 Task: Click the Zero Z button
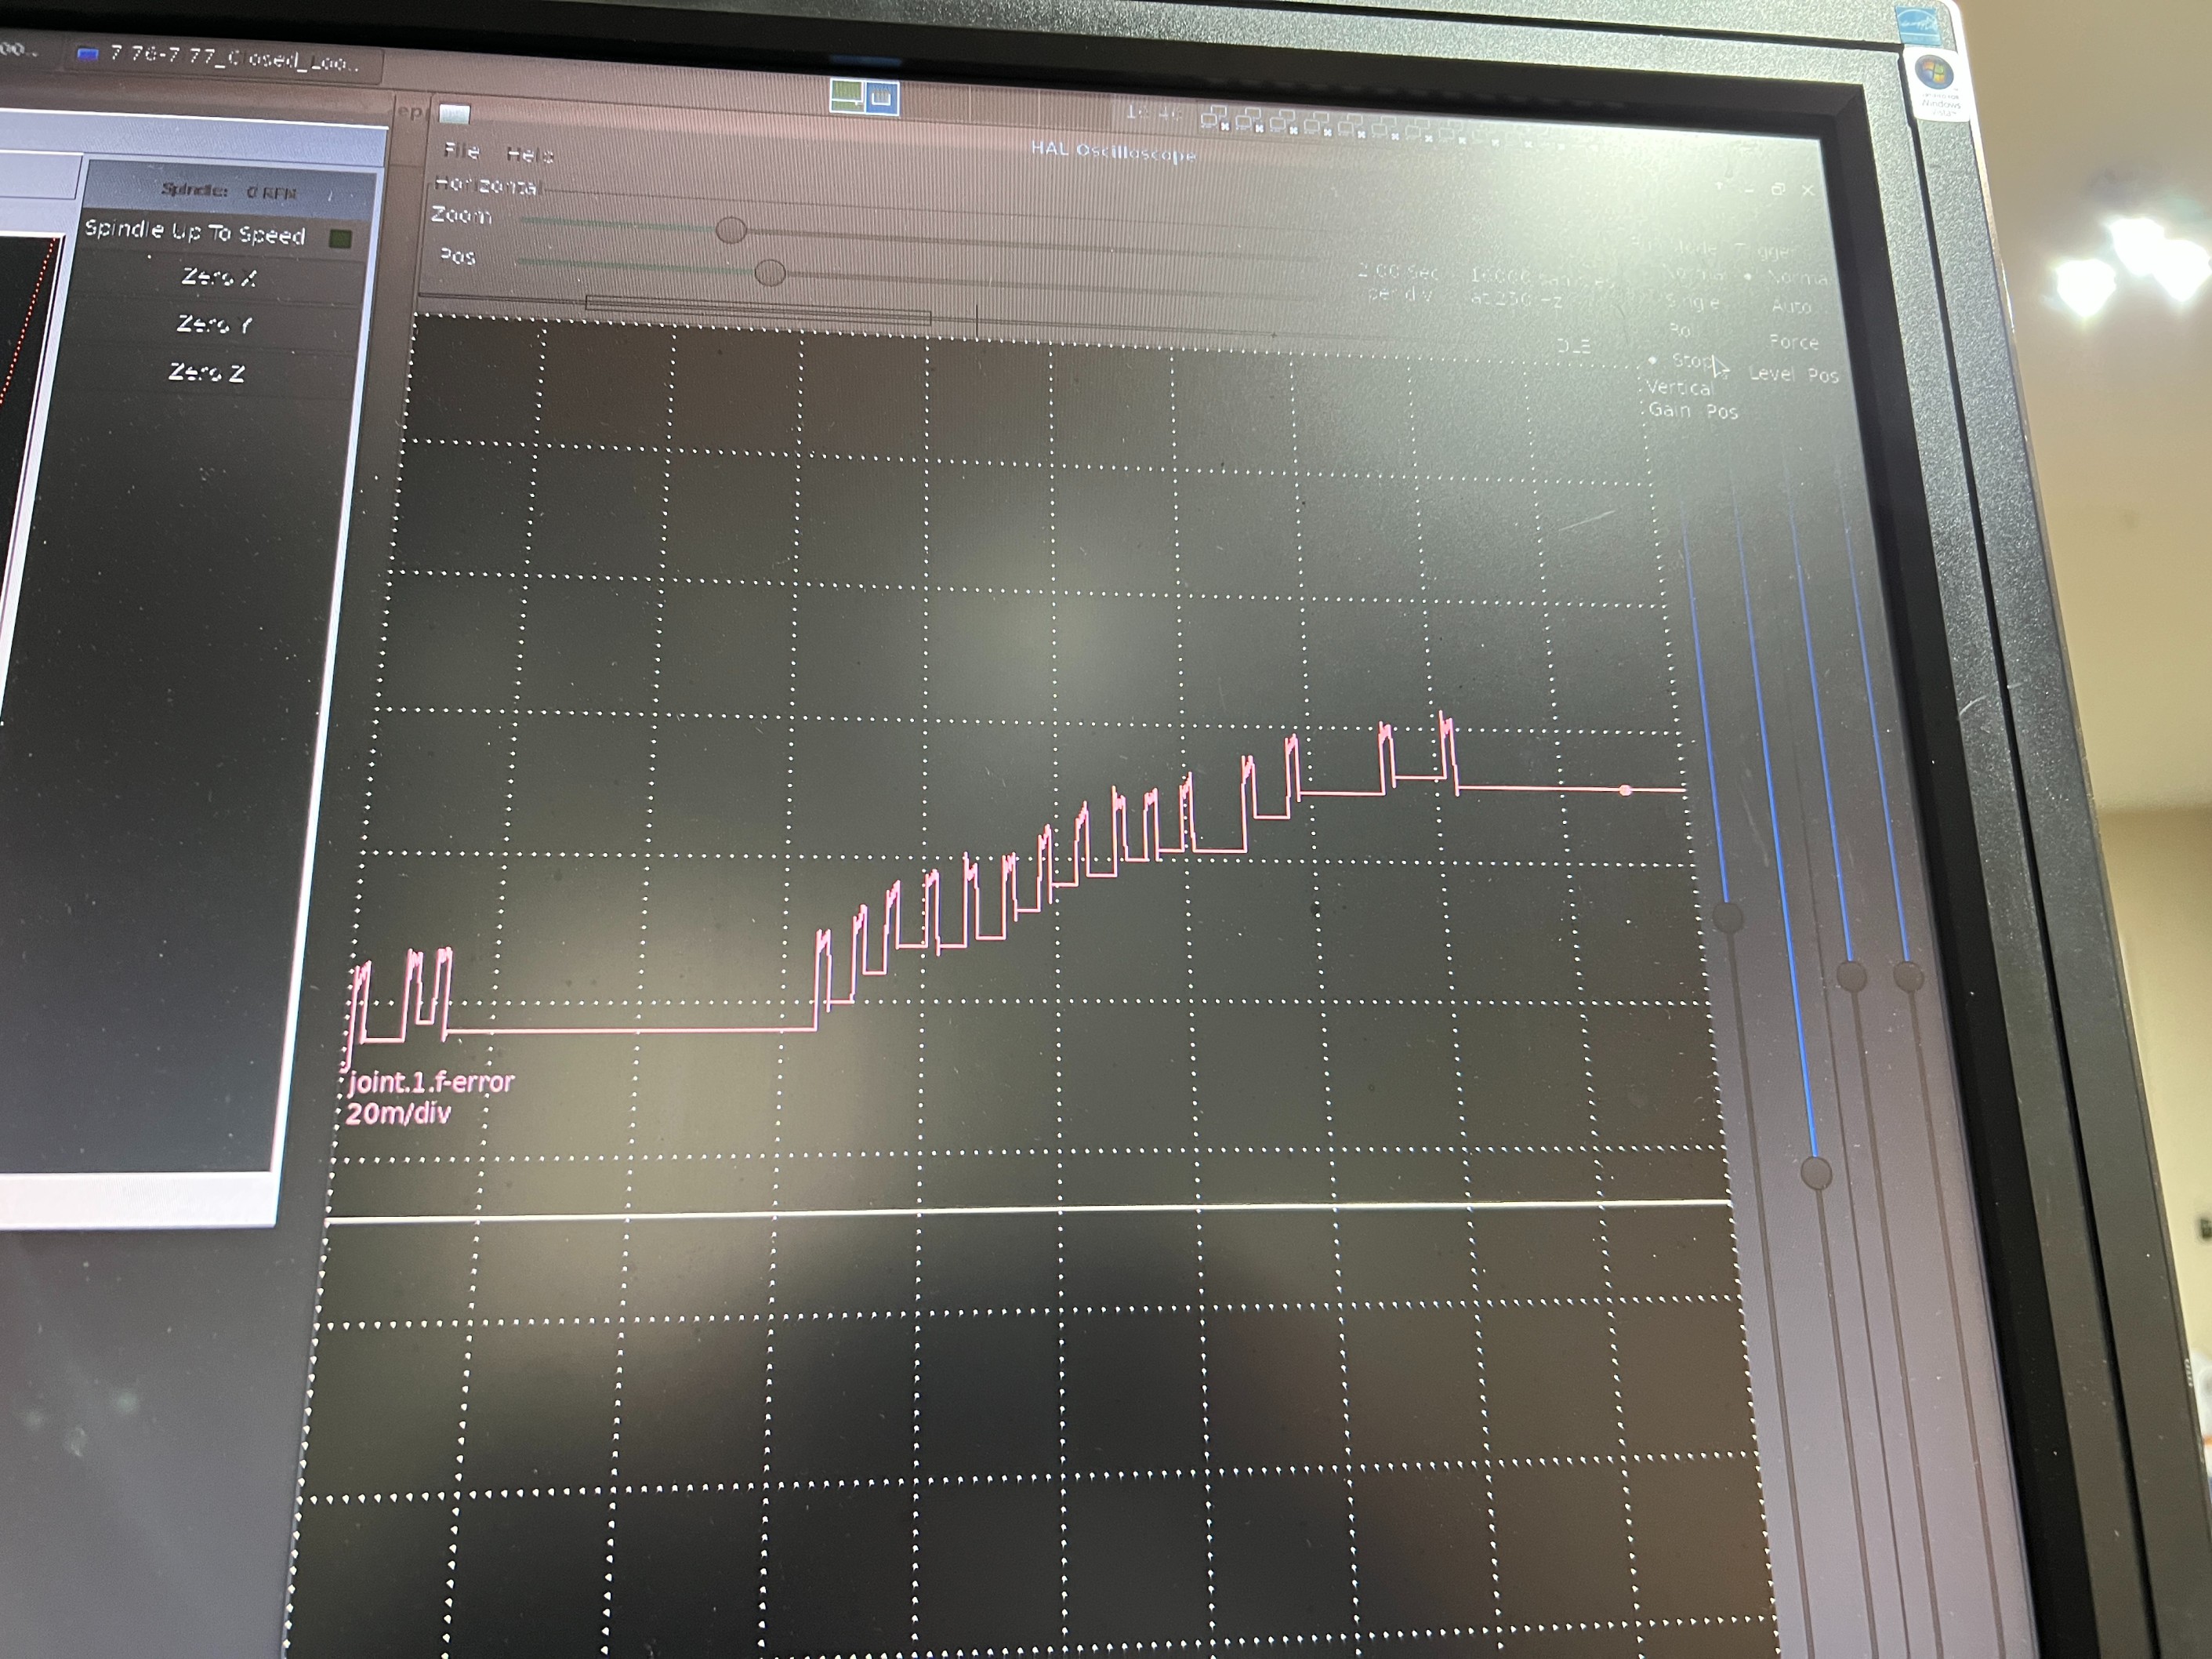click(207, 372)
